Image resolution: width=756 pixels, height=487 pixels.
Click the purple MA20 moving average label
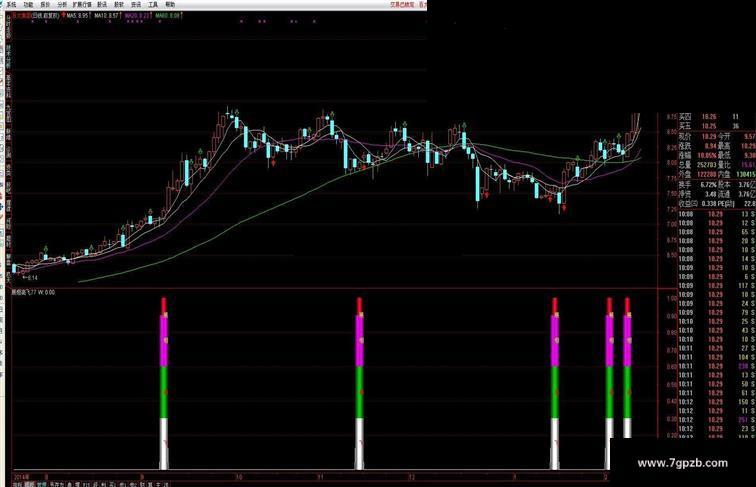click(x=137, y=15)
